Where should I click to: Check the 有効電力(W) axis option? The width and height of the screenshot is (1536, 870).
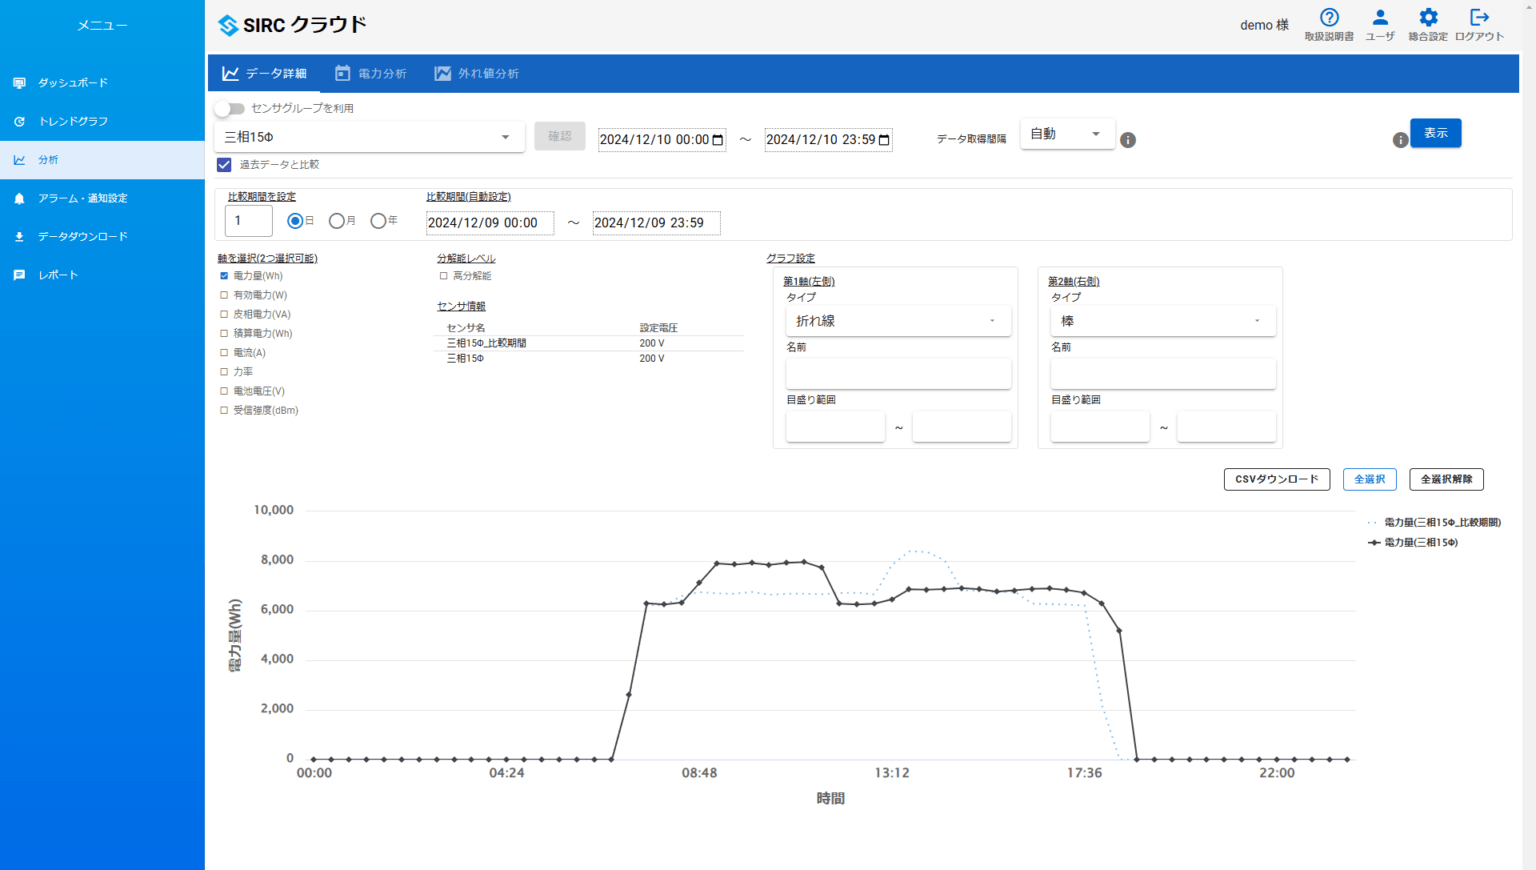[x=224, y=294]
